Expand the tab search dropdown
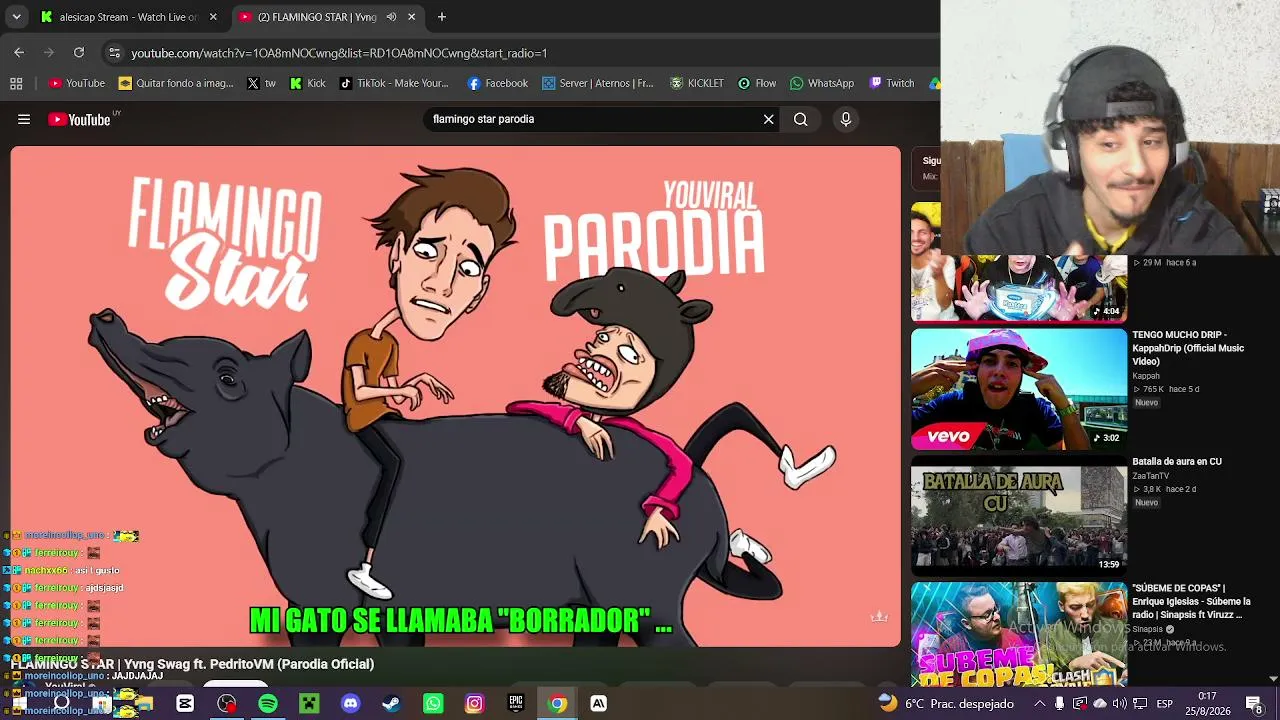 [x=16, y=17]
